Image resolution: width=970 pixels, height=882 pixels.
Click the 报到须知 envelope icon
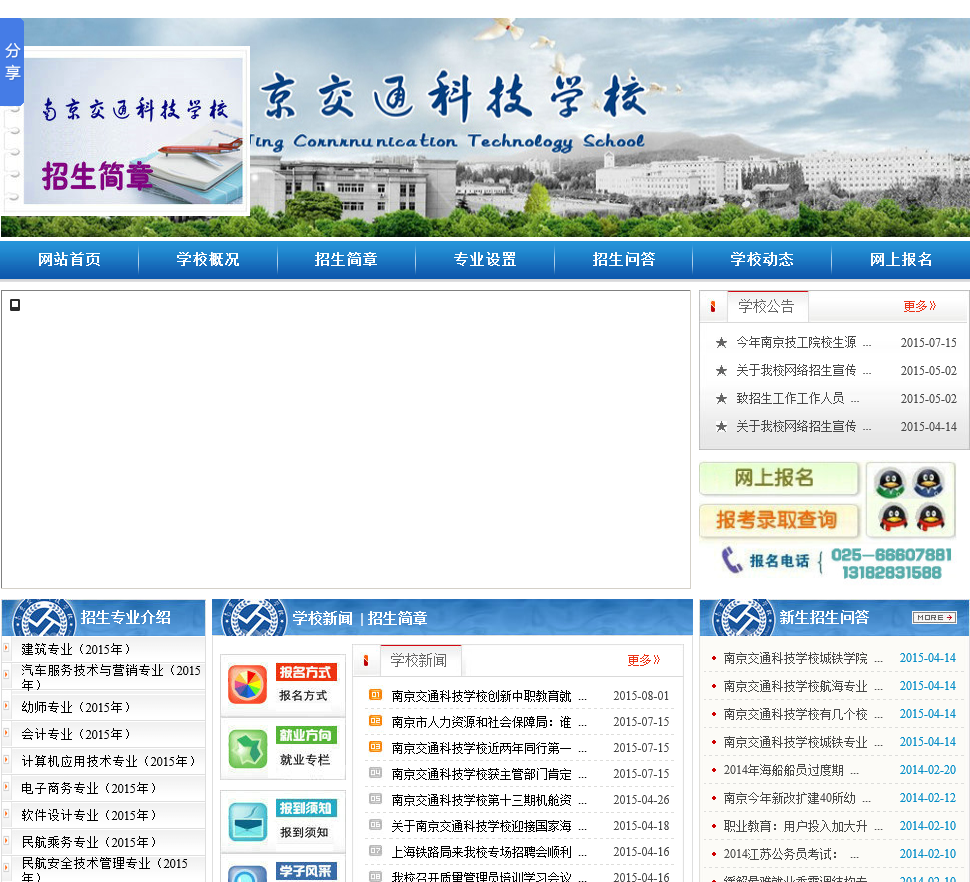[x=247, y=821]
